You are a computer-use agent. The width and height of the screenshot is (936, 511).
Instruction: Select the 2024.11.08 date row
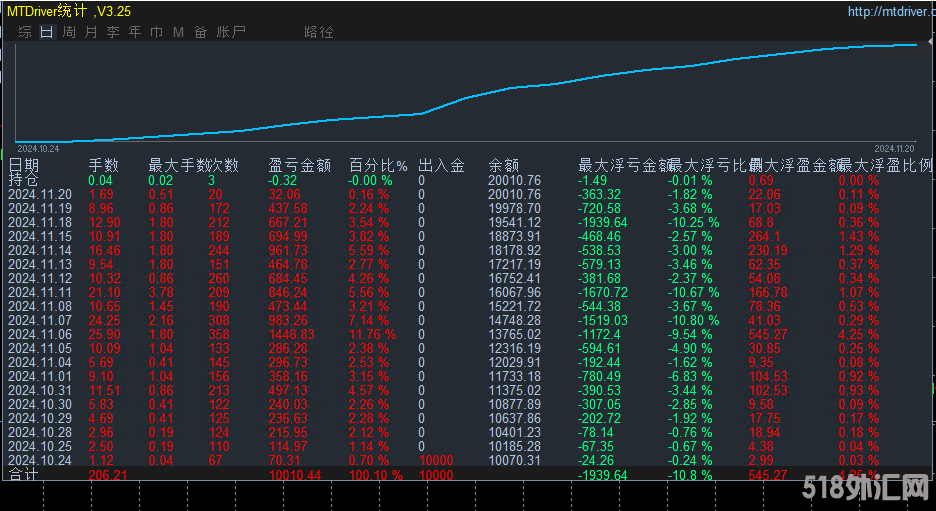(40, 306)
